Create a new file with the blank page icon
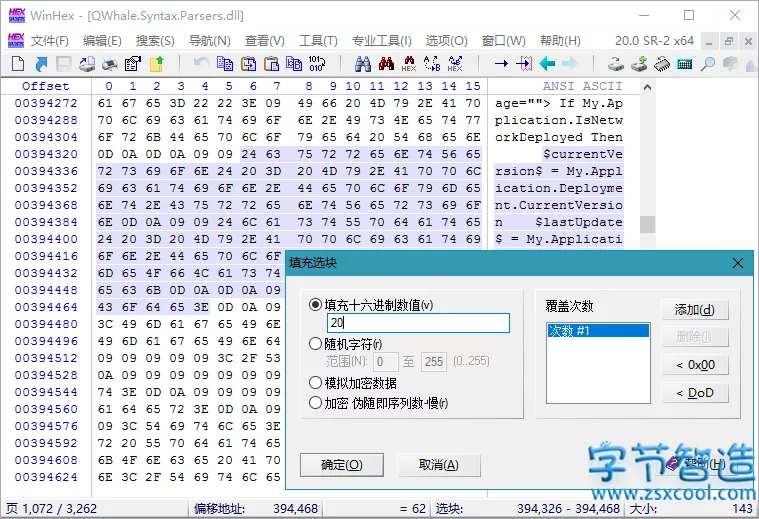This screenshot has height=519, width=759. click(x=18, y=63)
